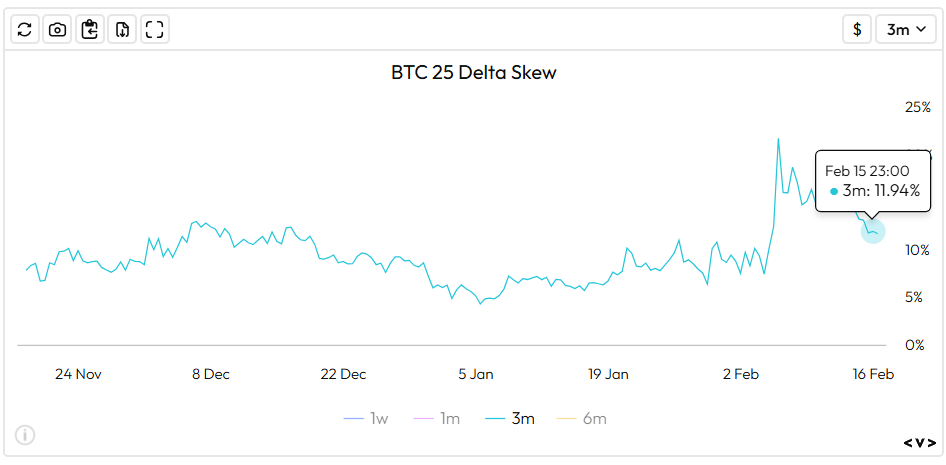Copy chart data with the clipboard icon
The height and width of the screenshot is (465, 946).
coord(90,29)
